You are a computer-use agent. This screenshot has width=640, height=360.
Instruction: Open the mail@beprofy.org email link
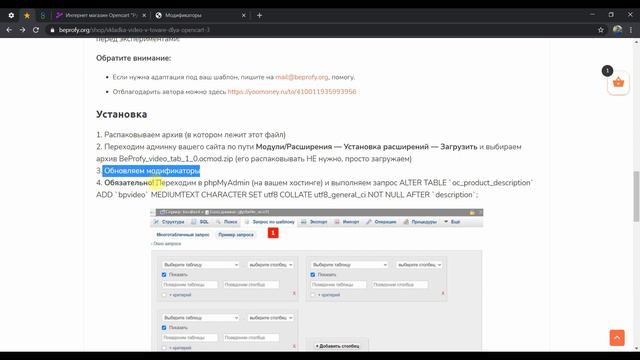(302, 77)
